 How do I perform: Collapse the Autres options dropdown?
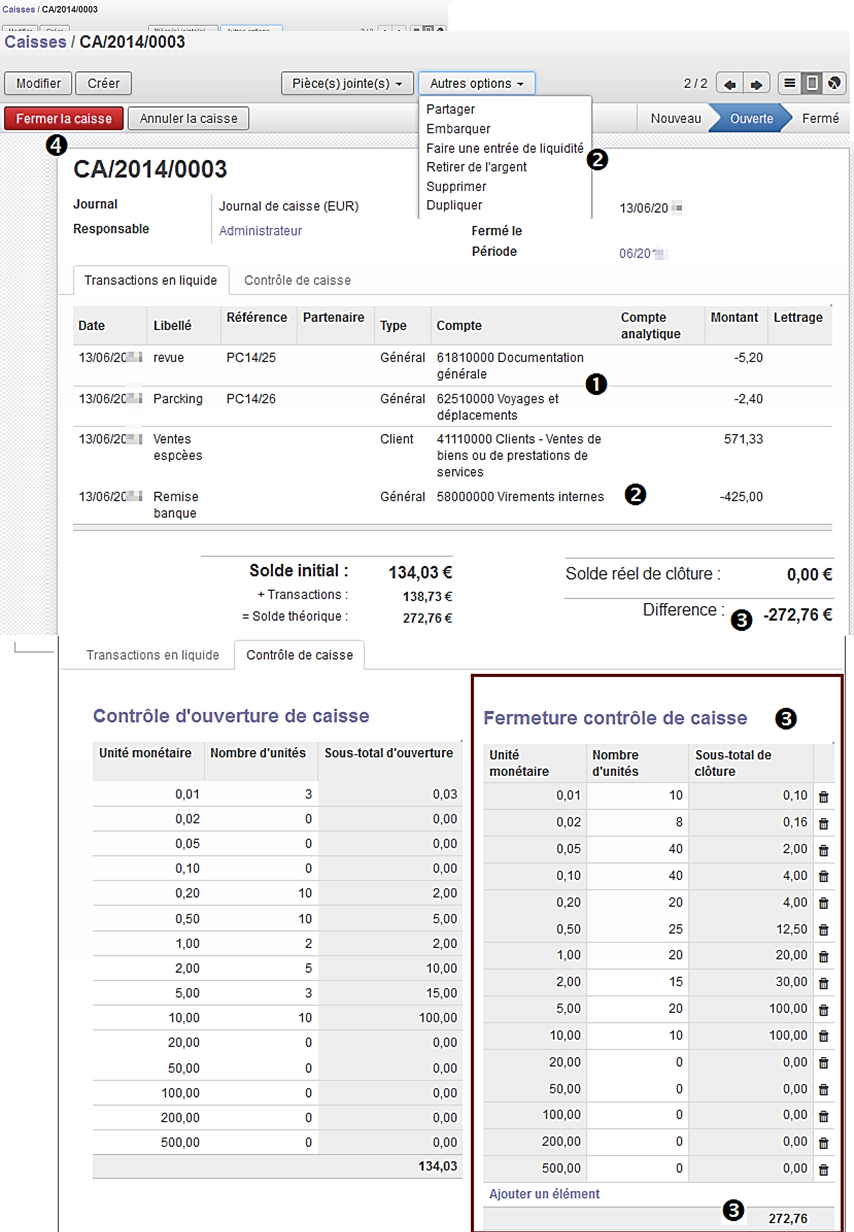[477, 84]
